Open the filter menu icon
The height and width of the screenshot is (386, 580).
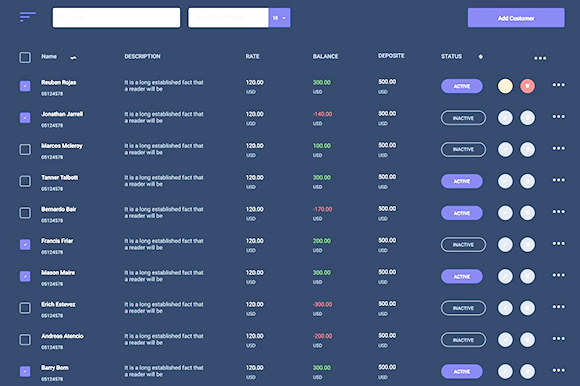(28, 17)
